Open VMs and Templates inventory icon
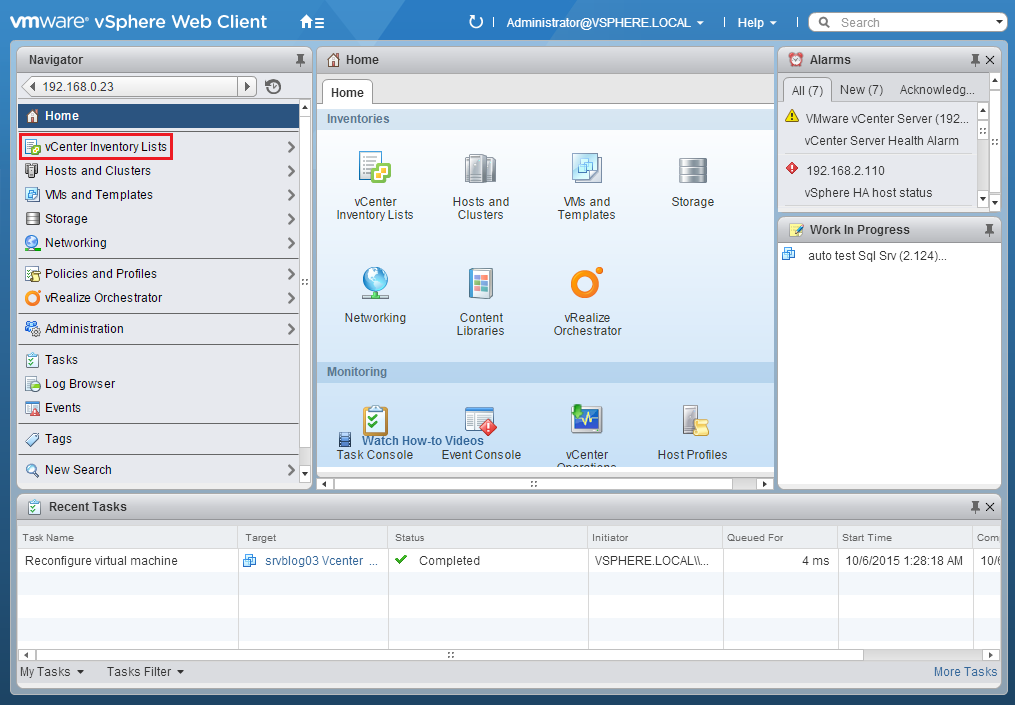The image size is (1015, 705). point(586,168)
